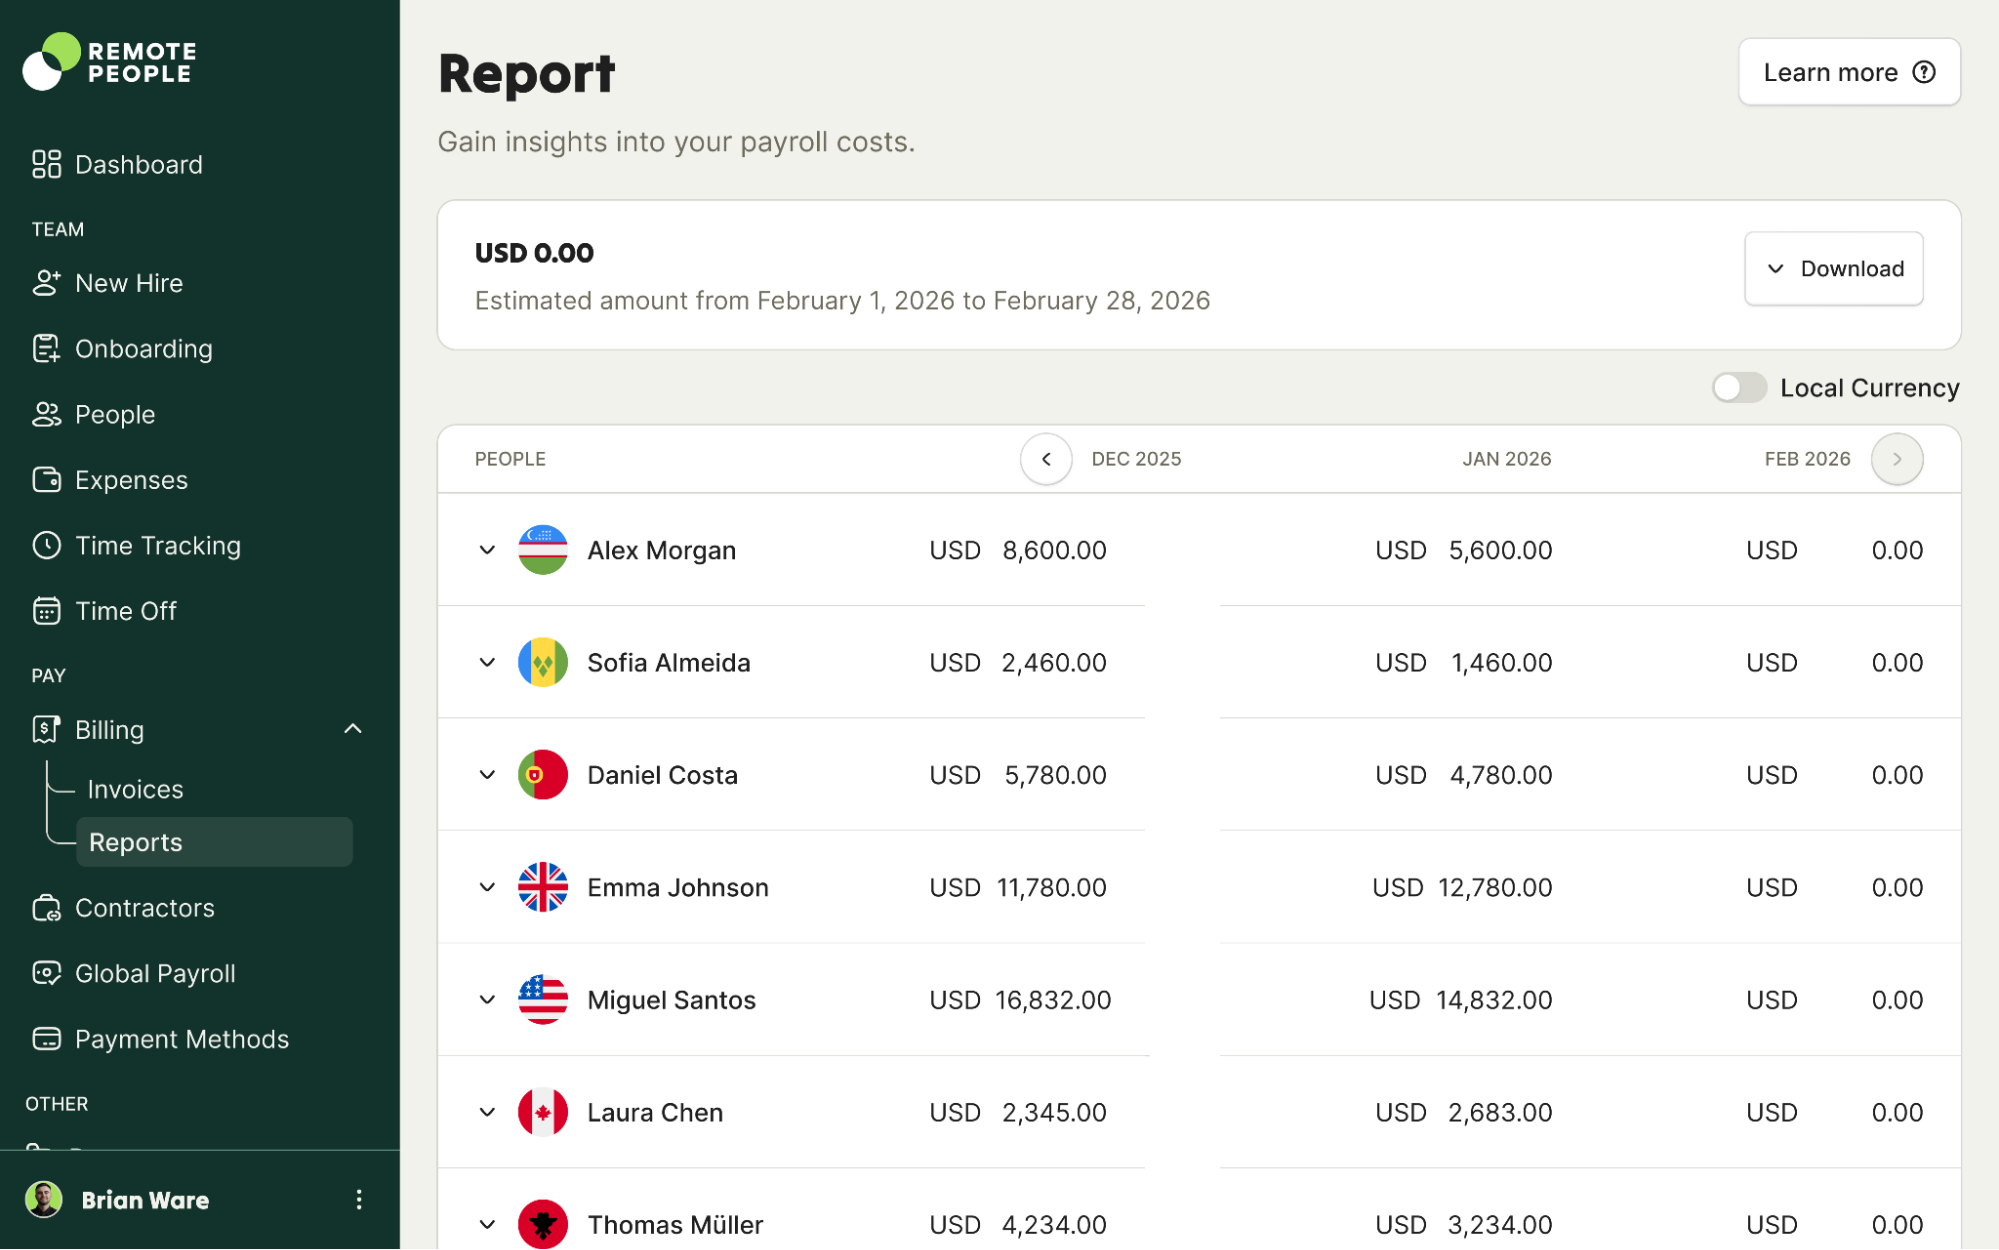Click the People sidebar icon
This screenshot has width=1999, height=1250.
[x=46, y=414]
